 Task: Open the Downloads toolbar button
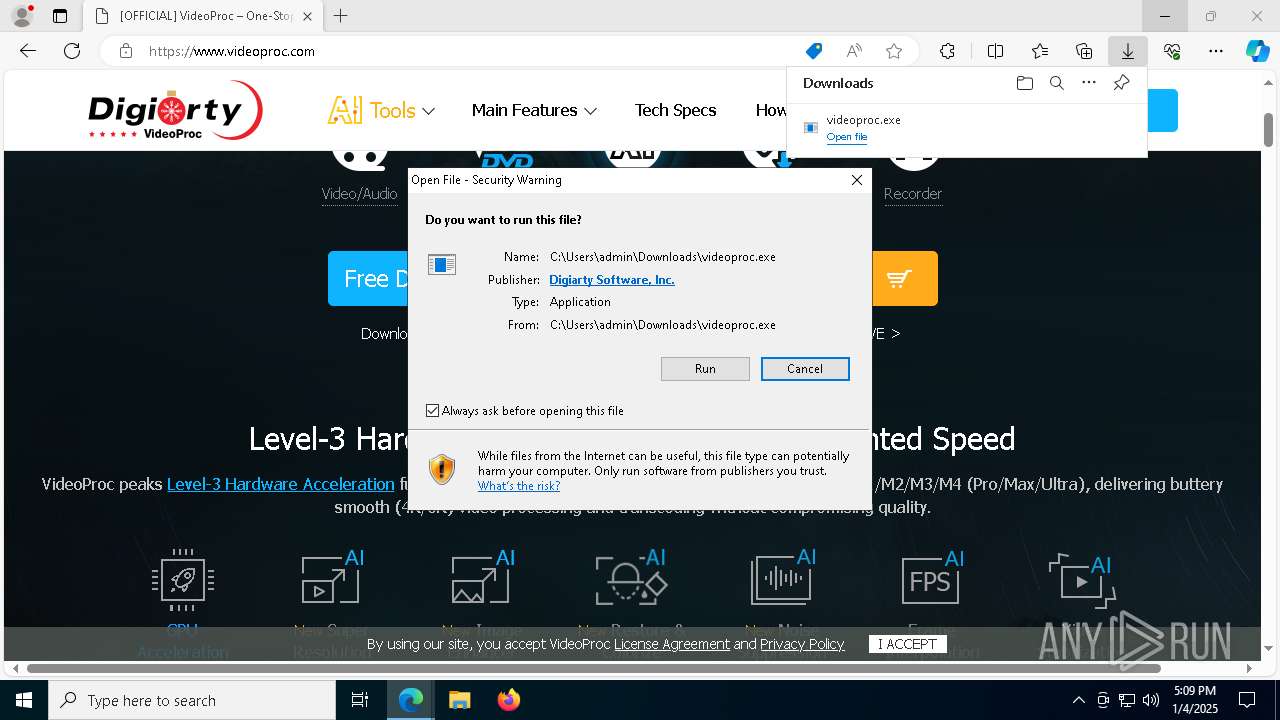(1128, 51)
